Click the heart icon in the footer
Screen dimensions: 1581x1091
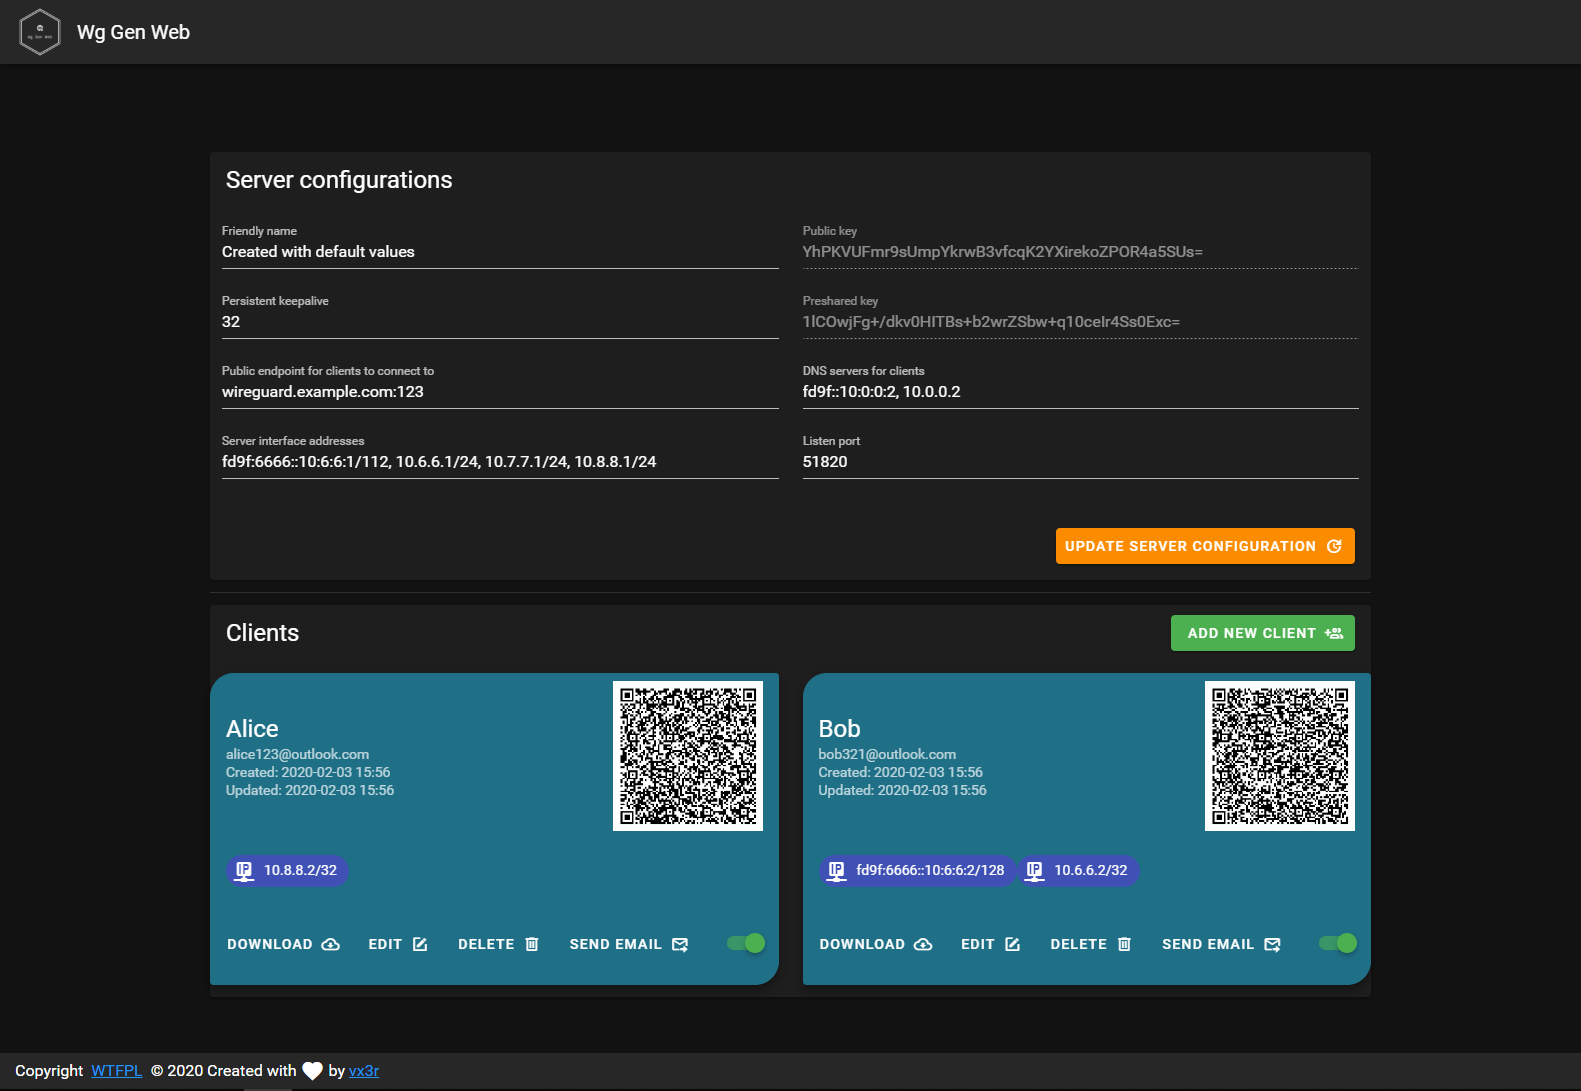[312, 1071]
